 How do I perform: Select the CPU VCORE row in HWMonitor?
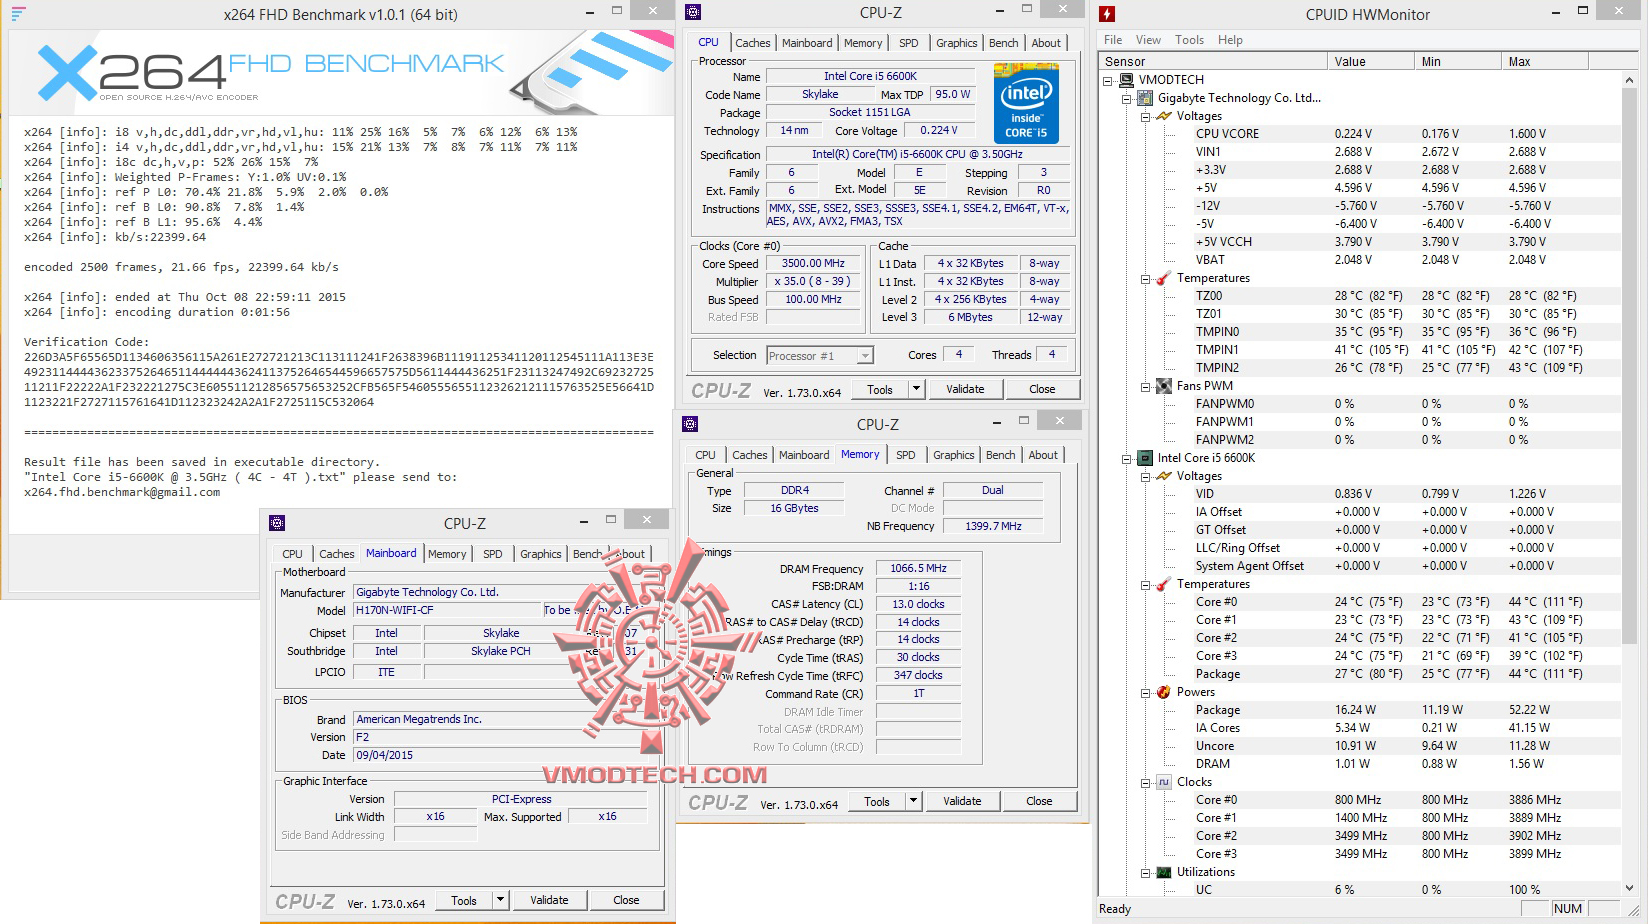click(x=1360, y=134)
